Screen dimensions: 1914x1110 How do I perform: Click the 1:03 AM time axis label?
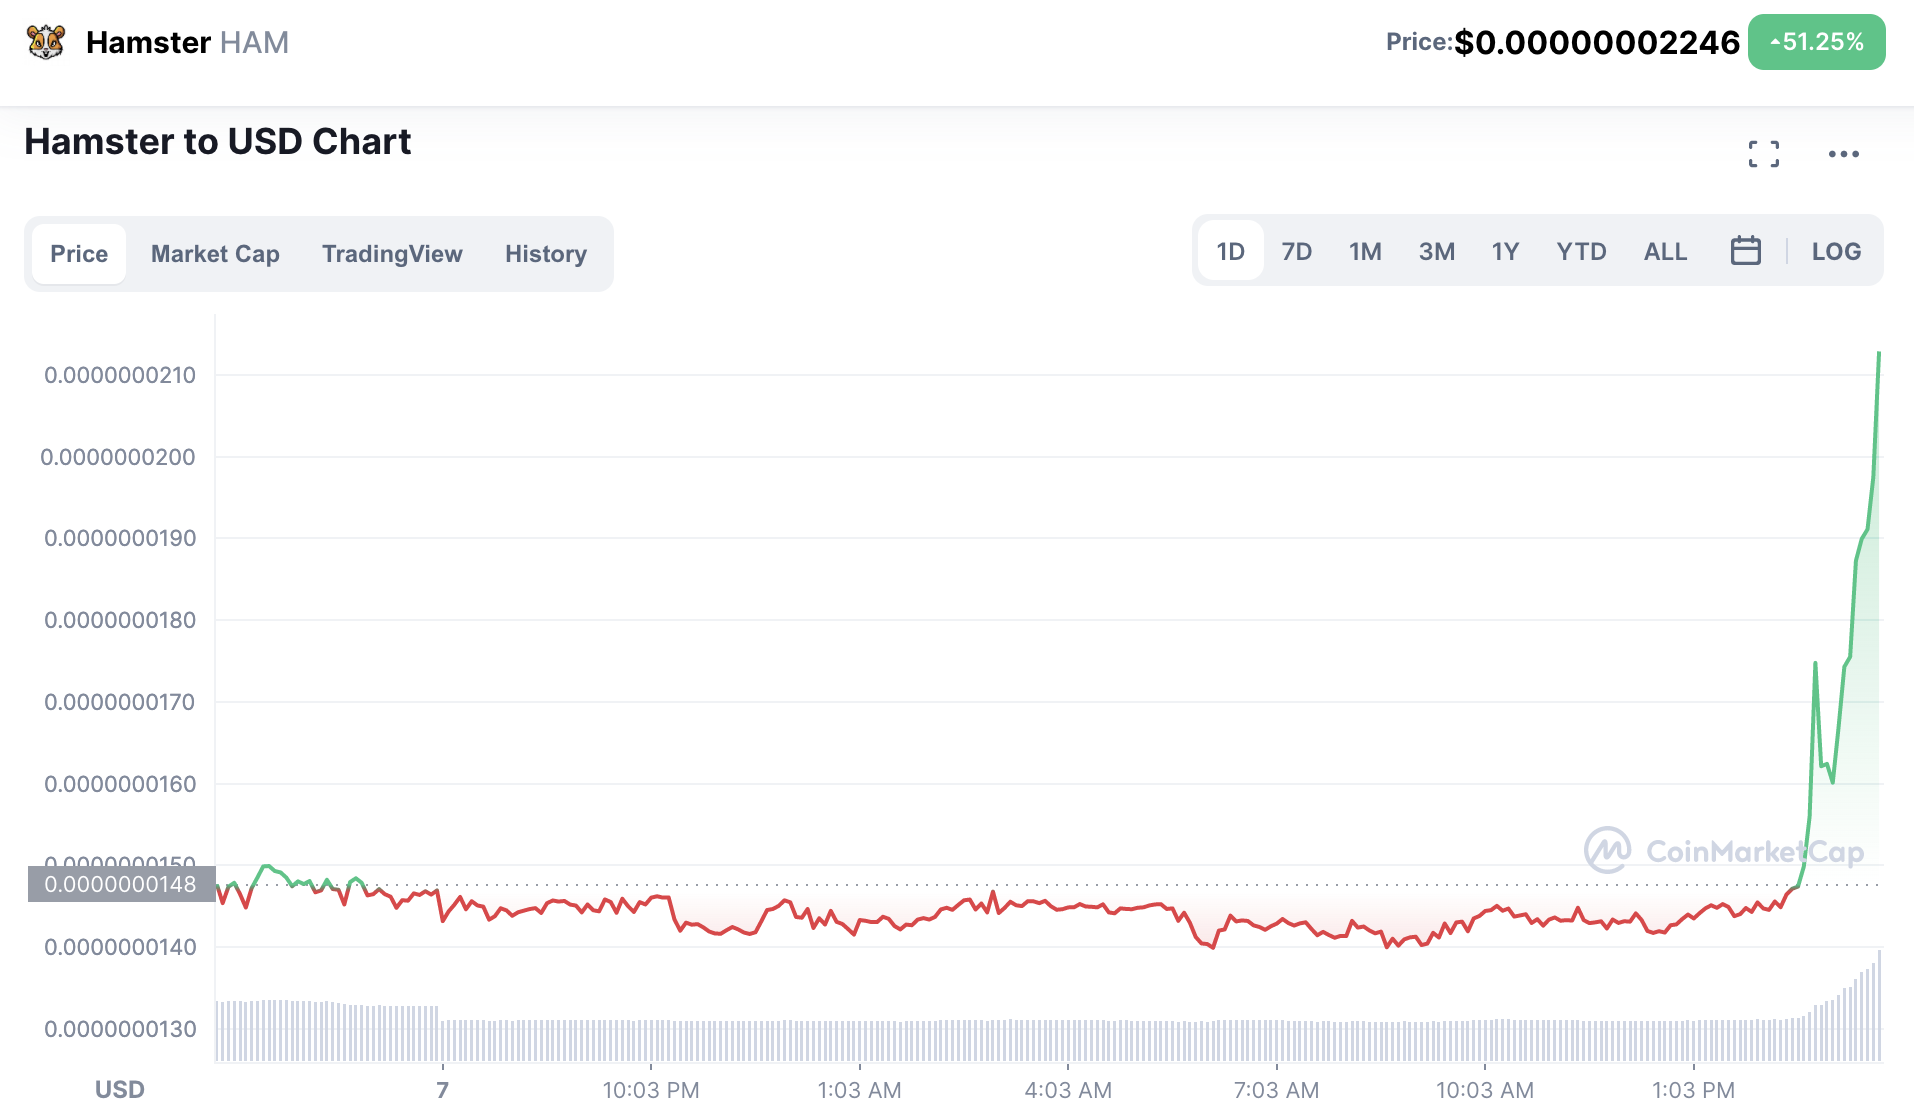coord(859,1090)
